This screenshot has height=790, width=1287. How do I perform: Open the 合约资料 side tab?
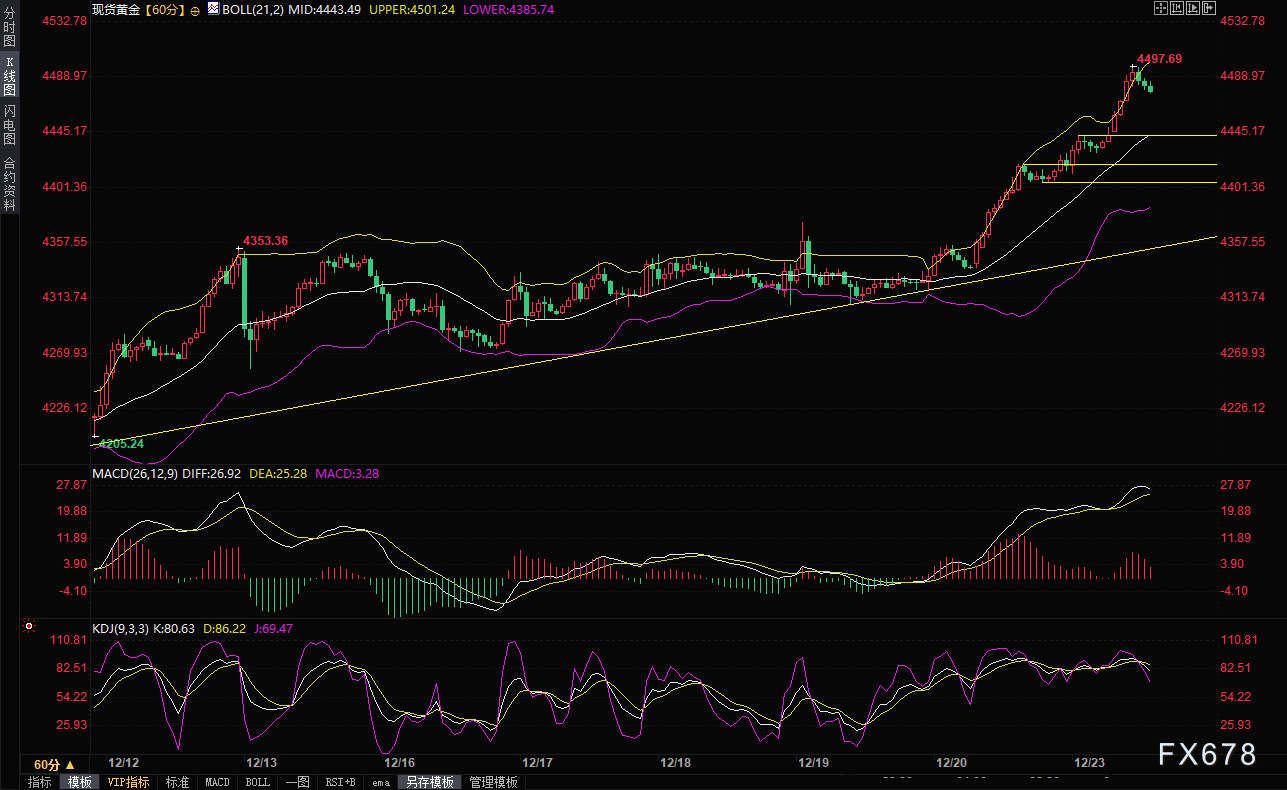point(10,183)
